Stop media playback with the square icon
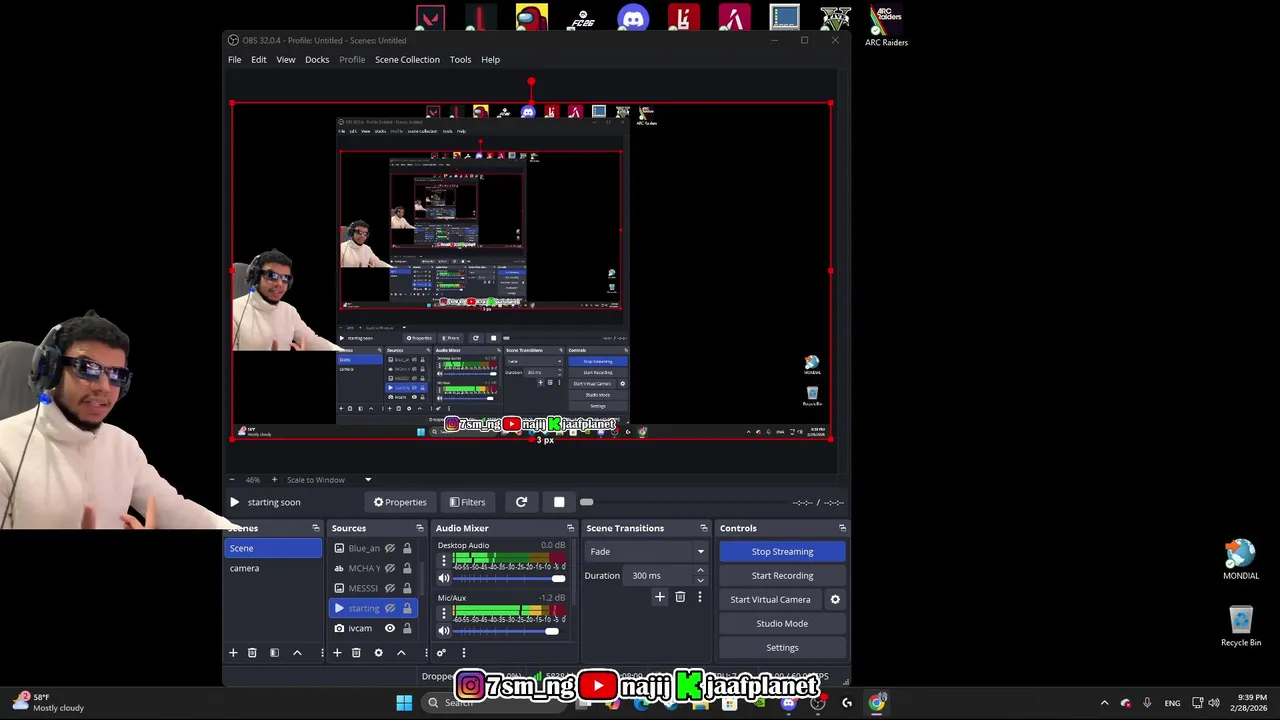1280x720 pixels. 559,502
